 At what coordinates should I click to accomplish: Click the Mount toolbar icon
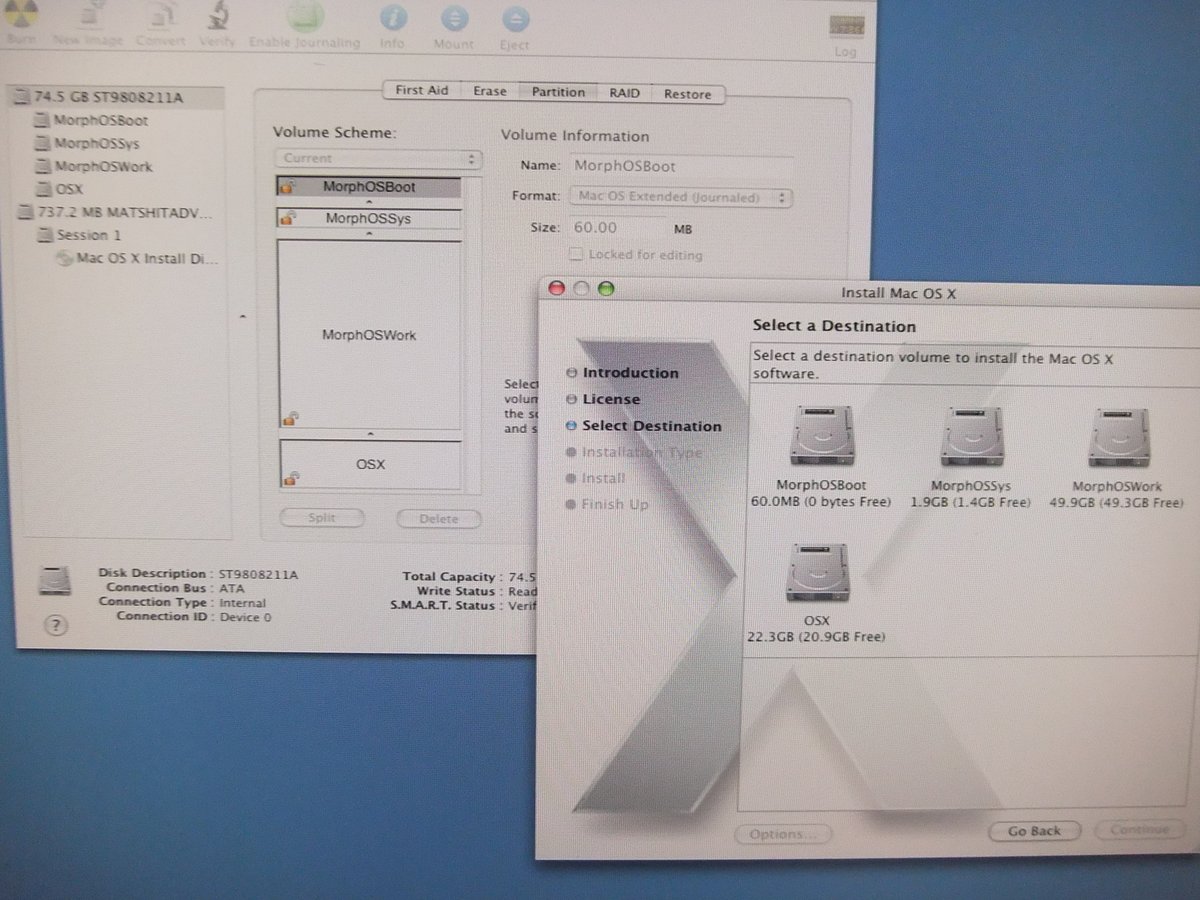pos(454,18)
